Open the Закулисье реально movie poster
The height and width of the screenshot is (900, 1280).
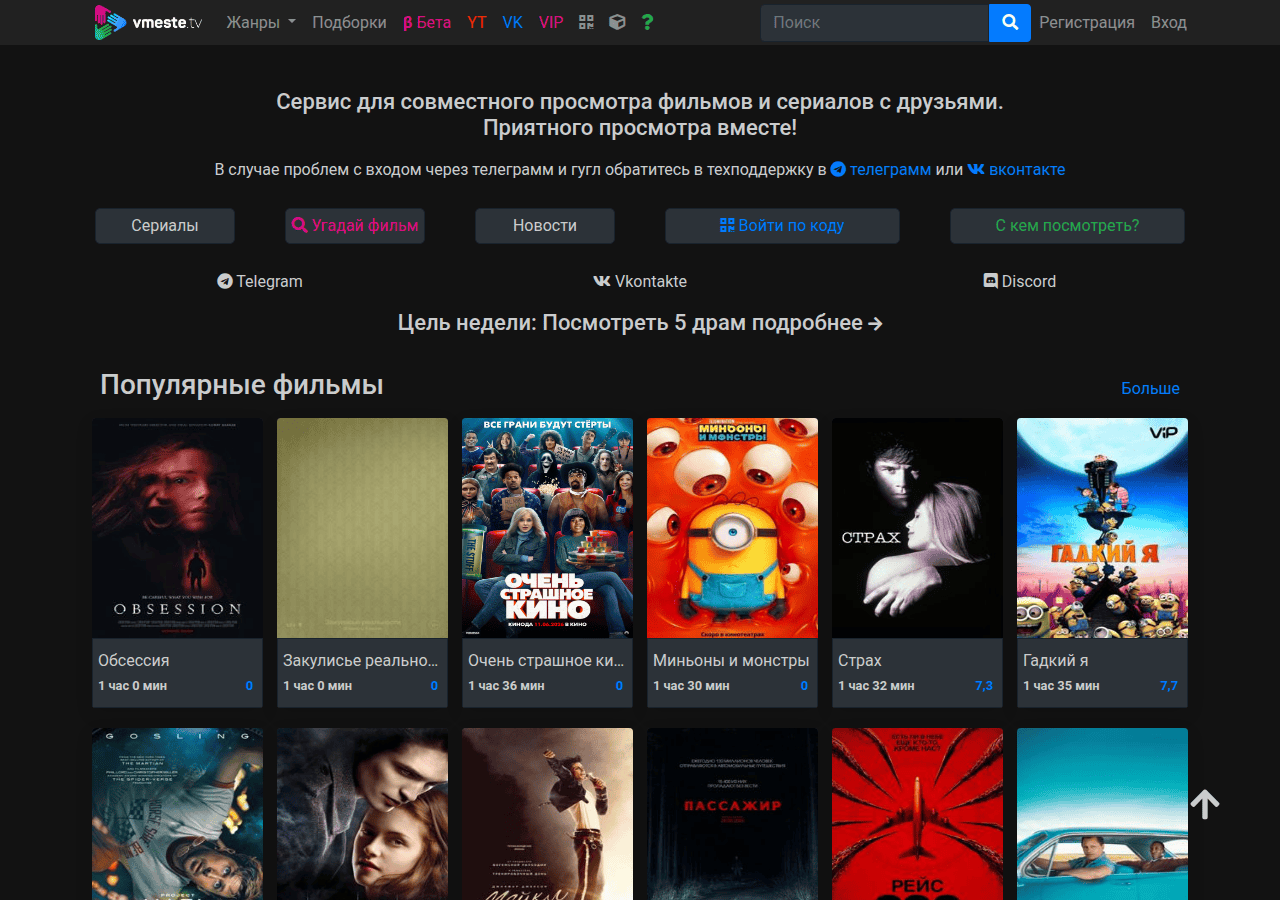362,528
